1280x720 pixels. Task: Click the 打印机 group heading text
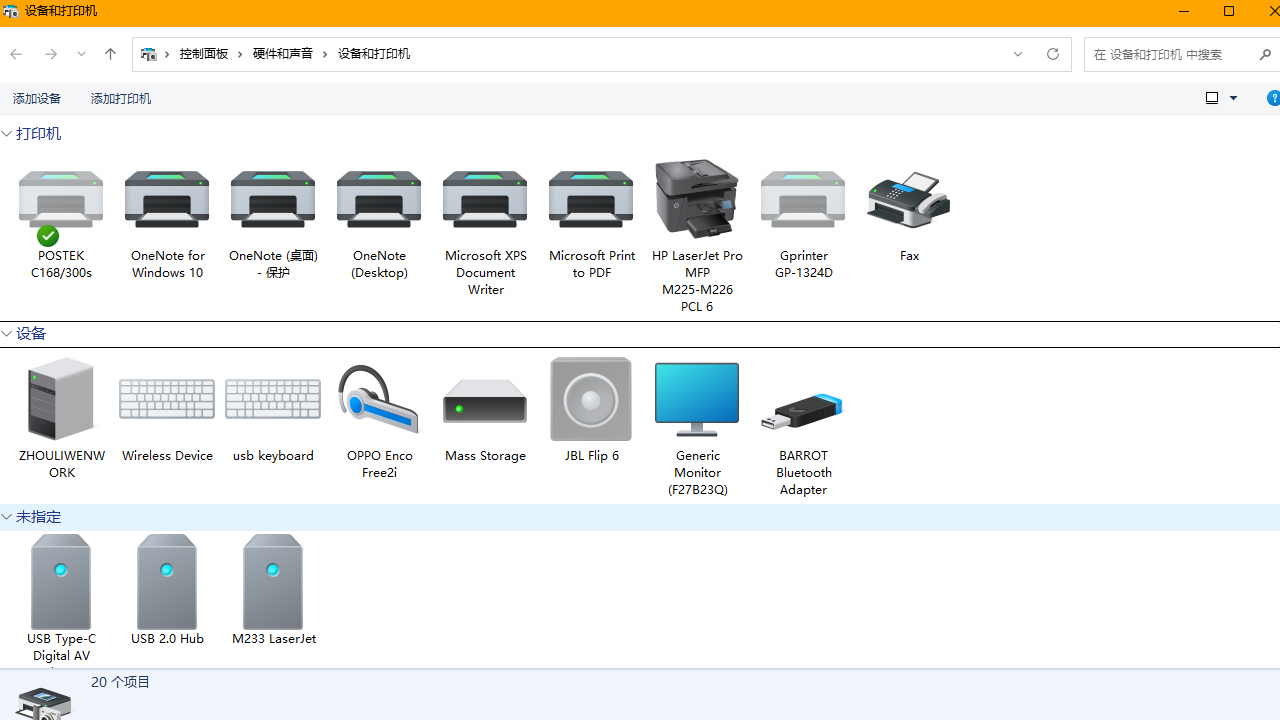pos(38,134)
